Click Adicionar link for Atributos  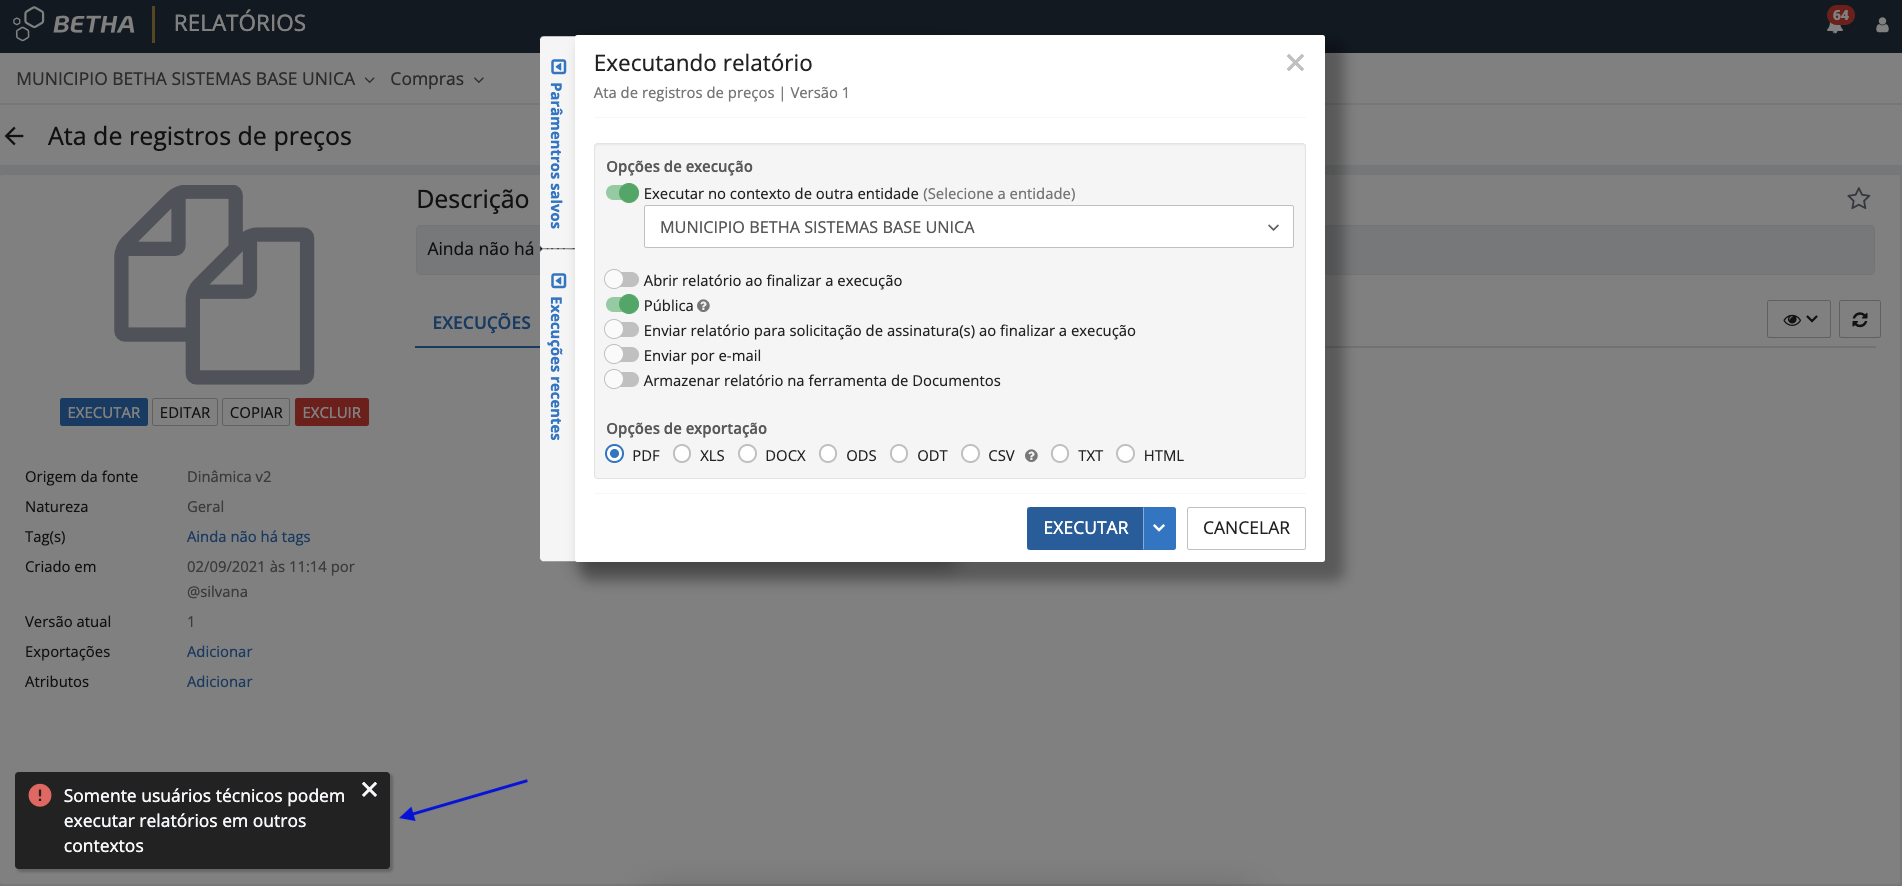coord(220,682)
